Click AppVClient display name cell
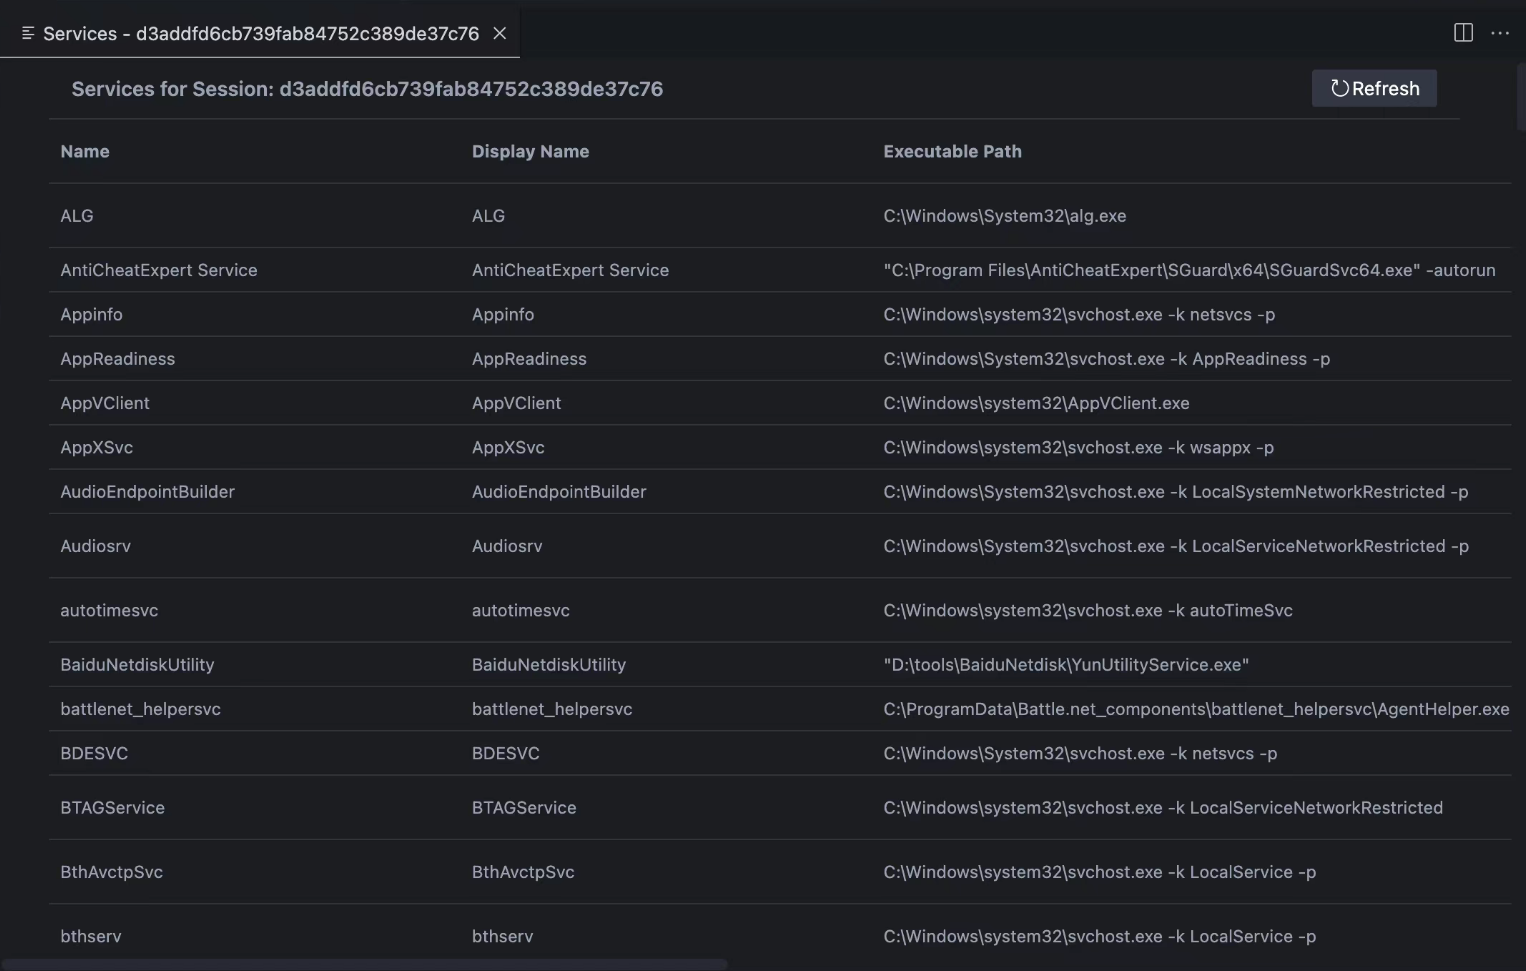 pyautogui.click(x=516, y=403)
